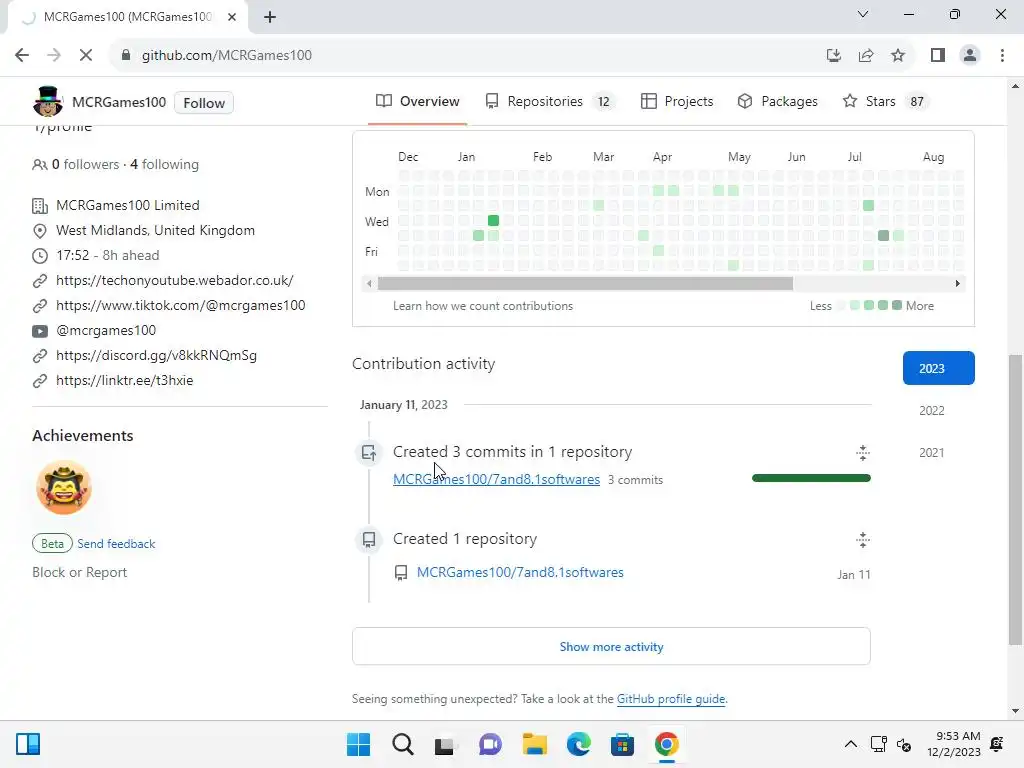Click the graph scroll right arrow
The image size is (1024, 768).
[957, 283]
